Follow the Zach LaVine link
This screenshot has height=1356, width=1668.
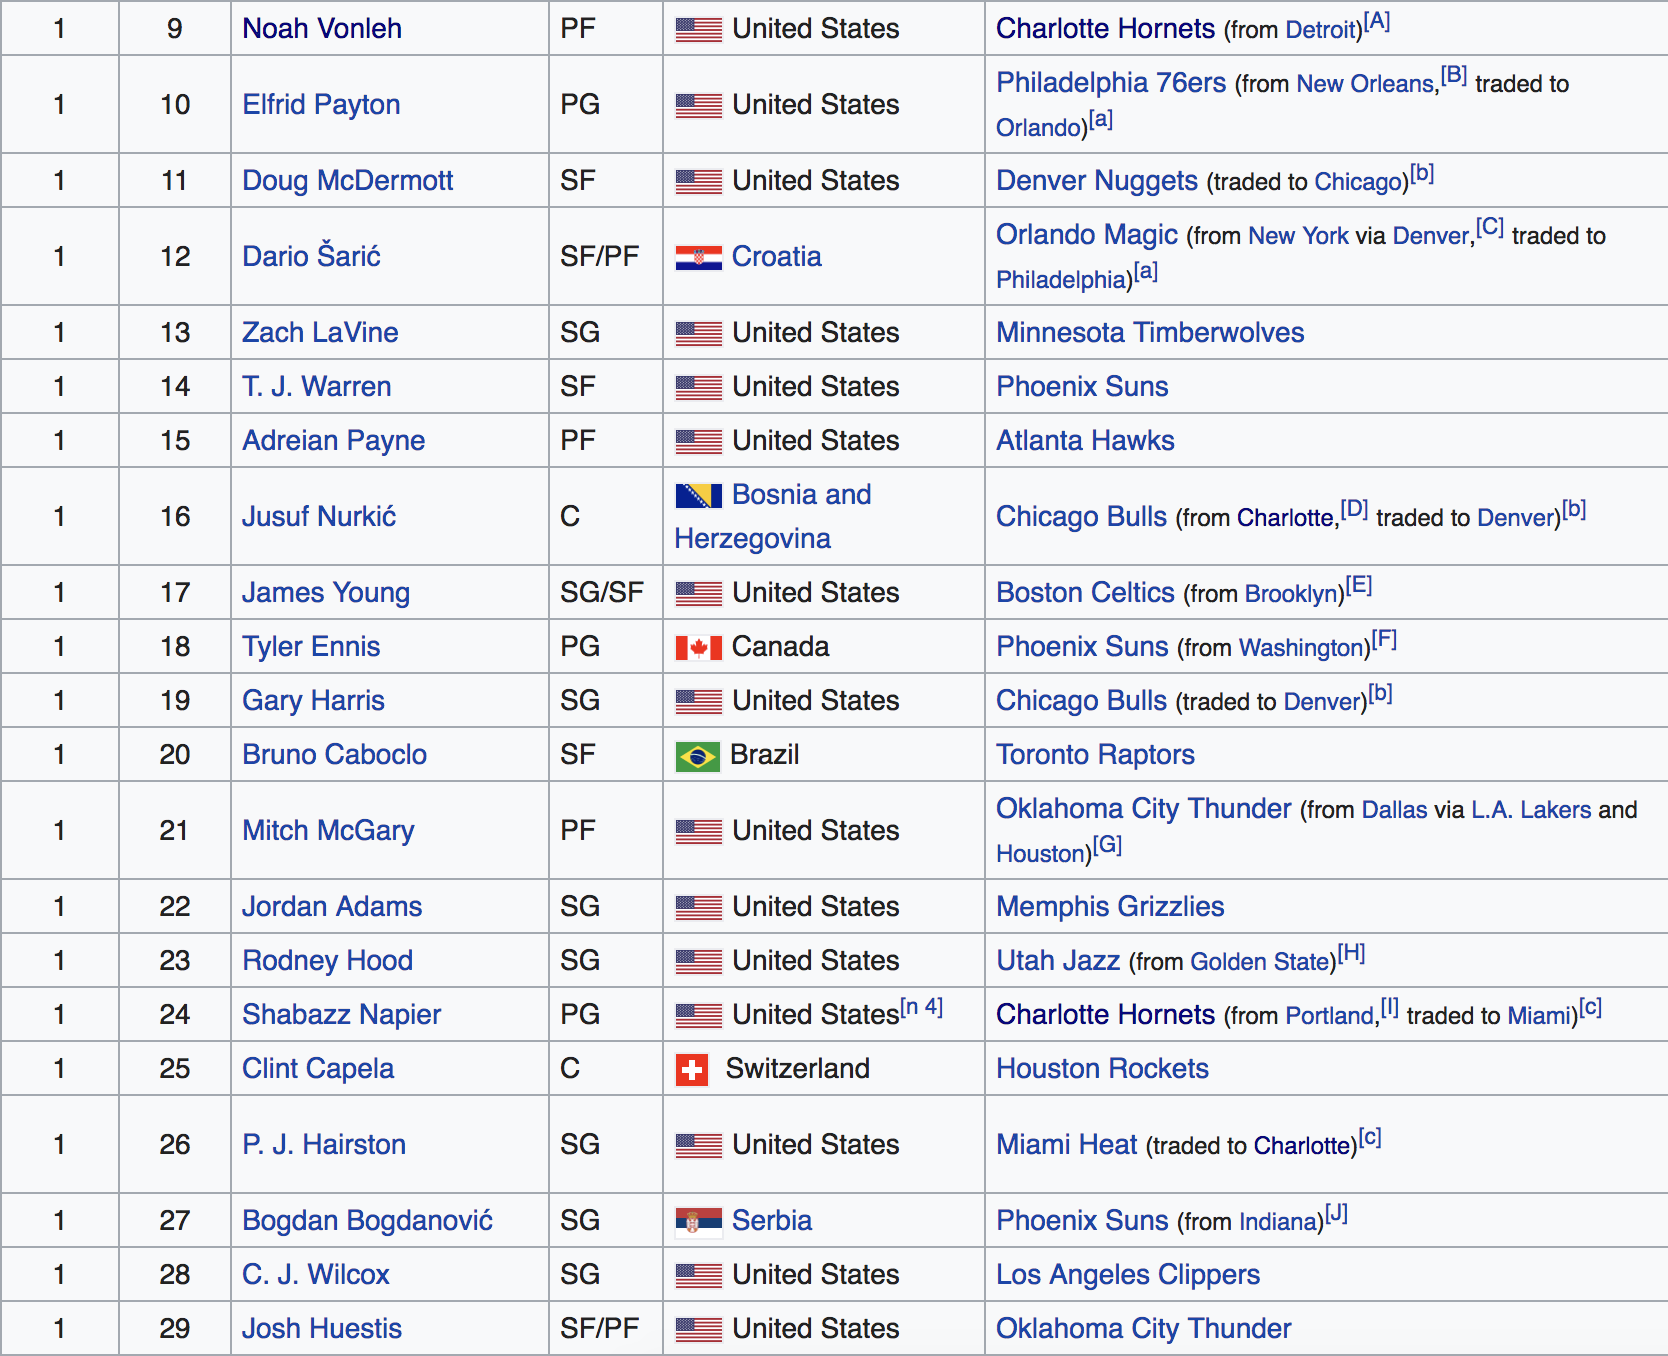(x=320, y=332)
